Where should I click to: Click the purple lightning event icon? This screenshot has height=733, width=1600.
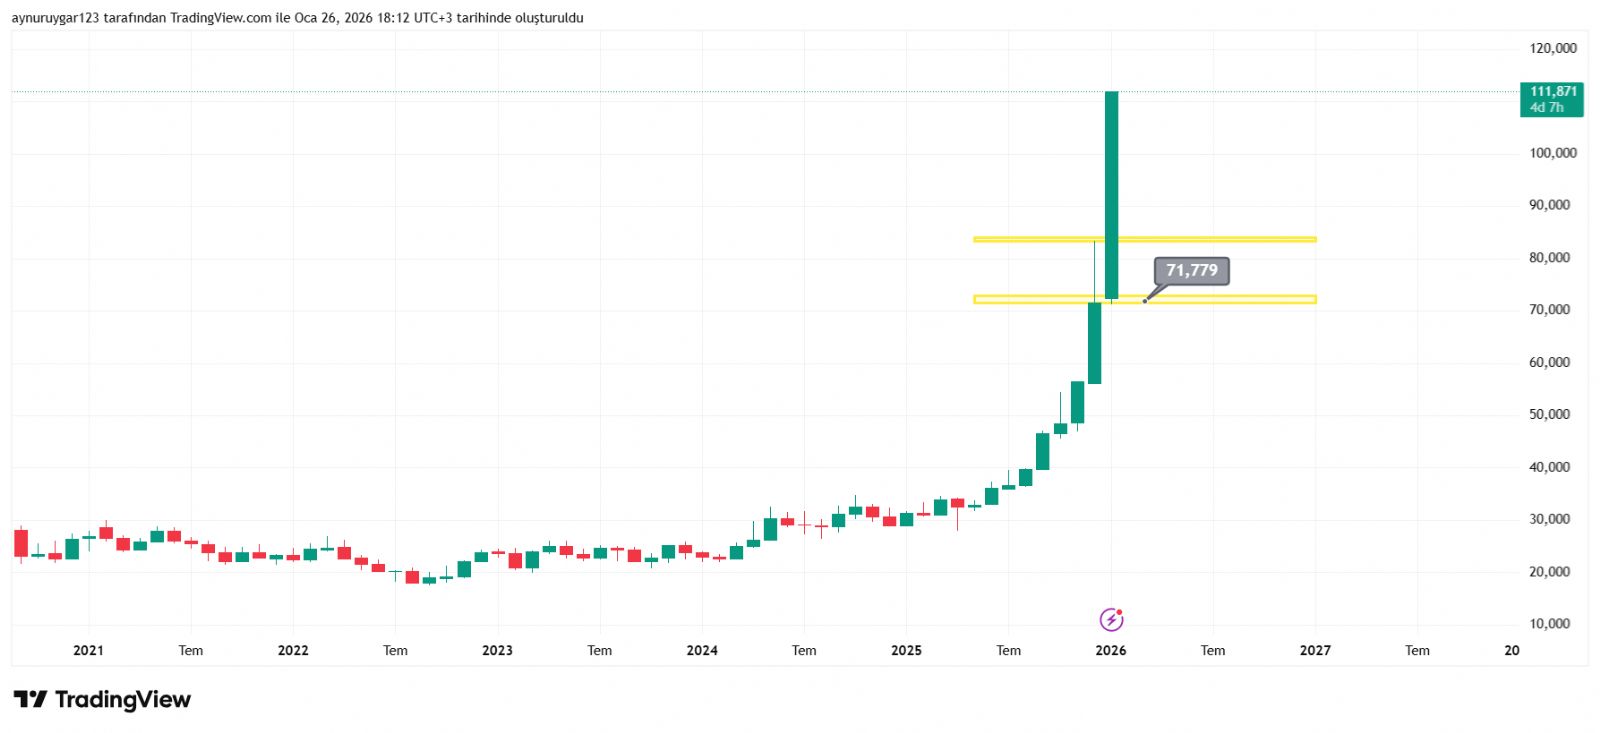(1111, 620)
